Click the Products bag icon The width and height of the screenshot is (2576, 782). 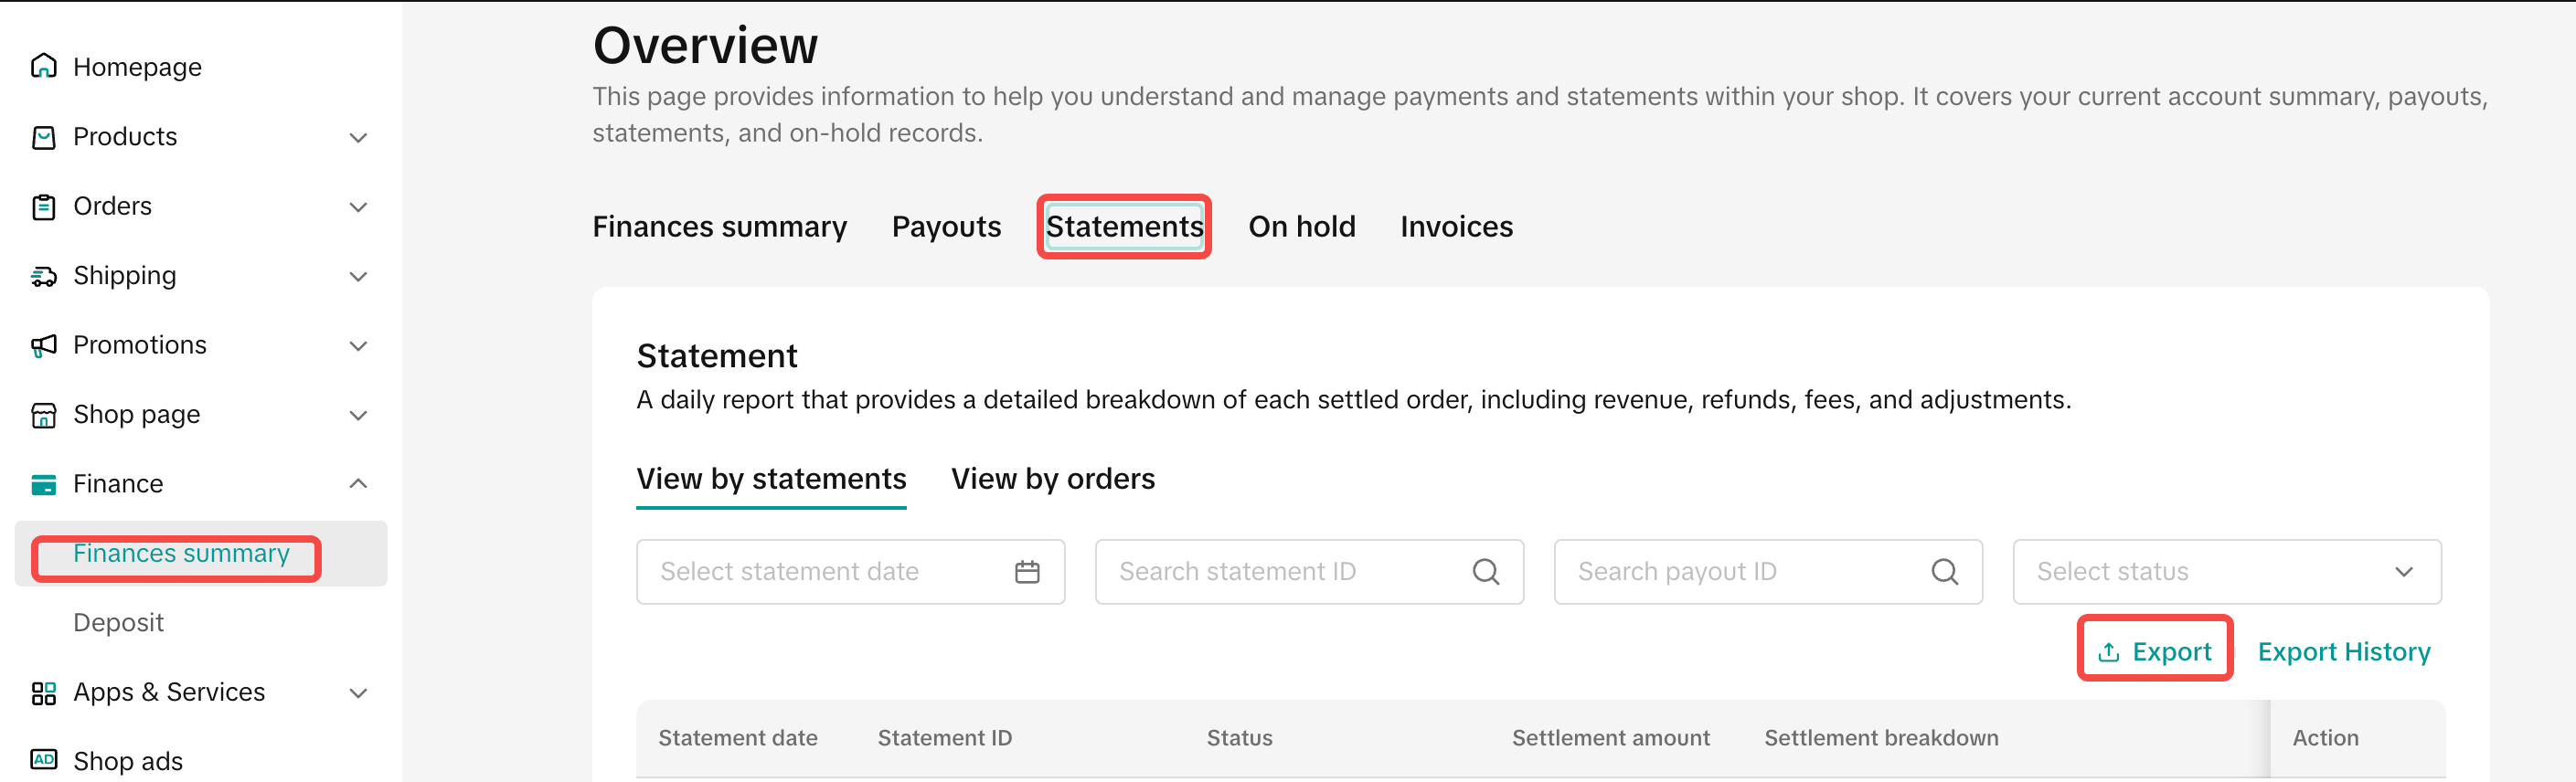(43, 137)
